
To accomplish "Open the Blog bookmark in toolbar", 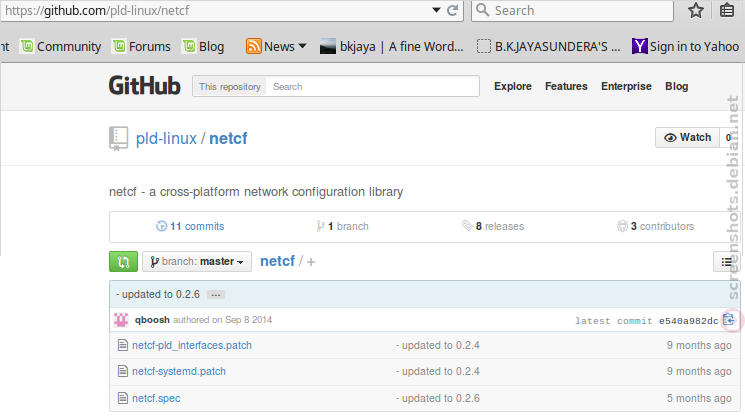I will click(204, 47).
